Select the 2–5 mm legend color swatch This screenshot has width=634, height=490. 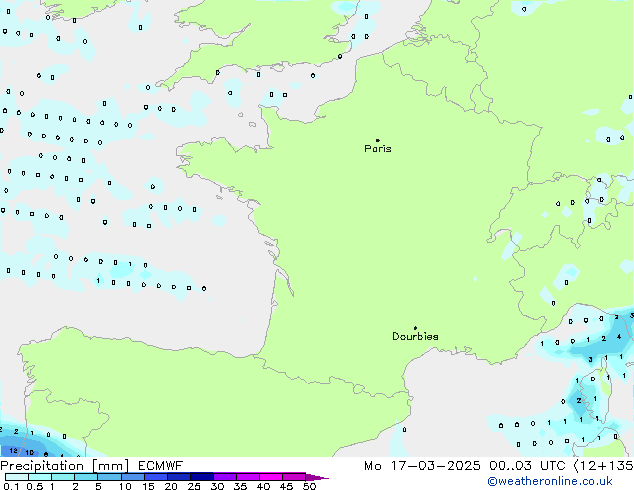pos(86,477)
